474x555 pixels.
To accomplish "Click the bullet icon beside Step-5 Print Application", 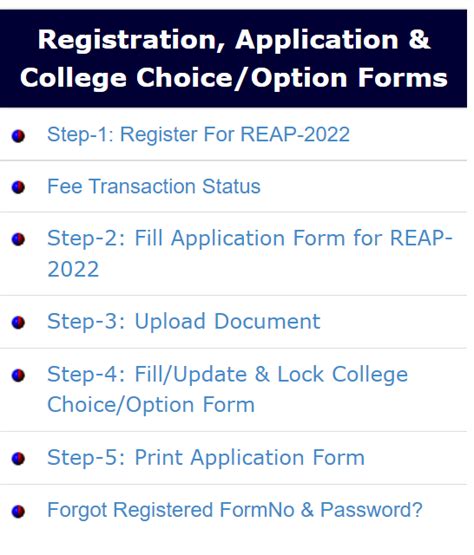I will [18, 459].
